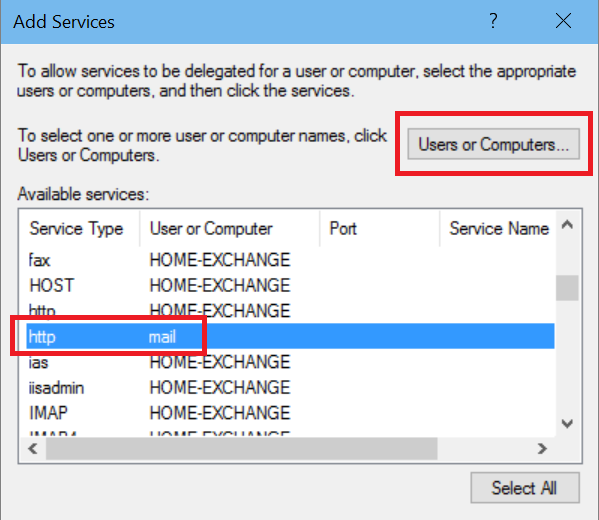
Task: Click the Service Name column header
Action: pyautogui.click(x=498, y=229)
